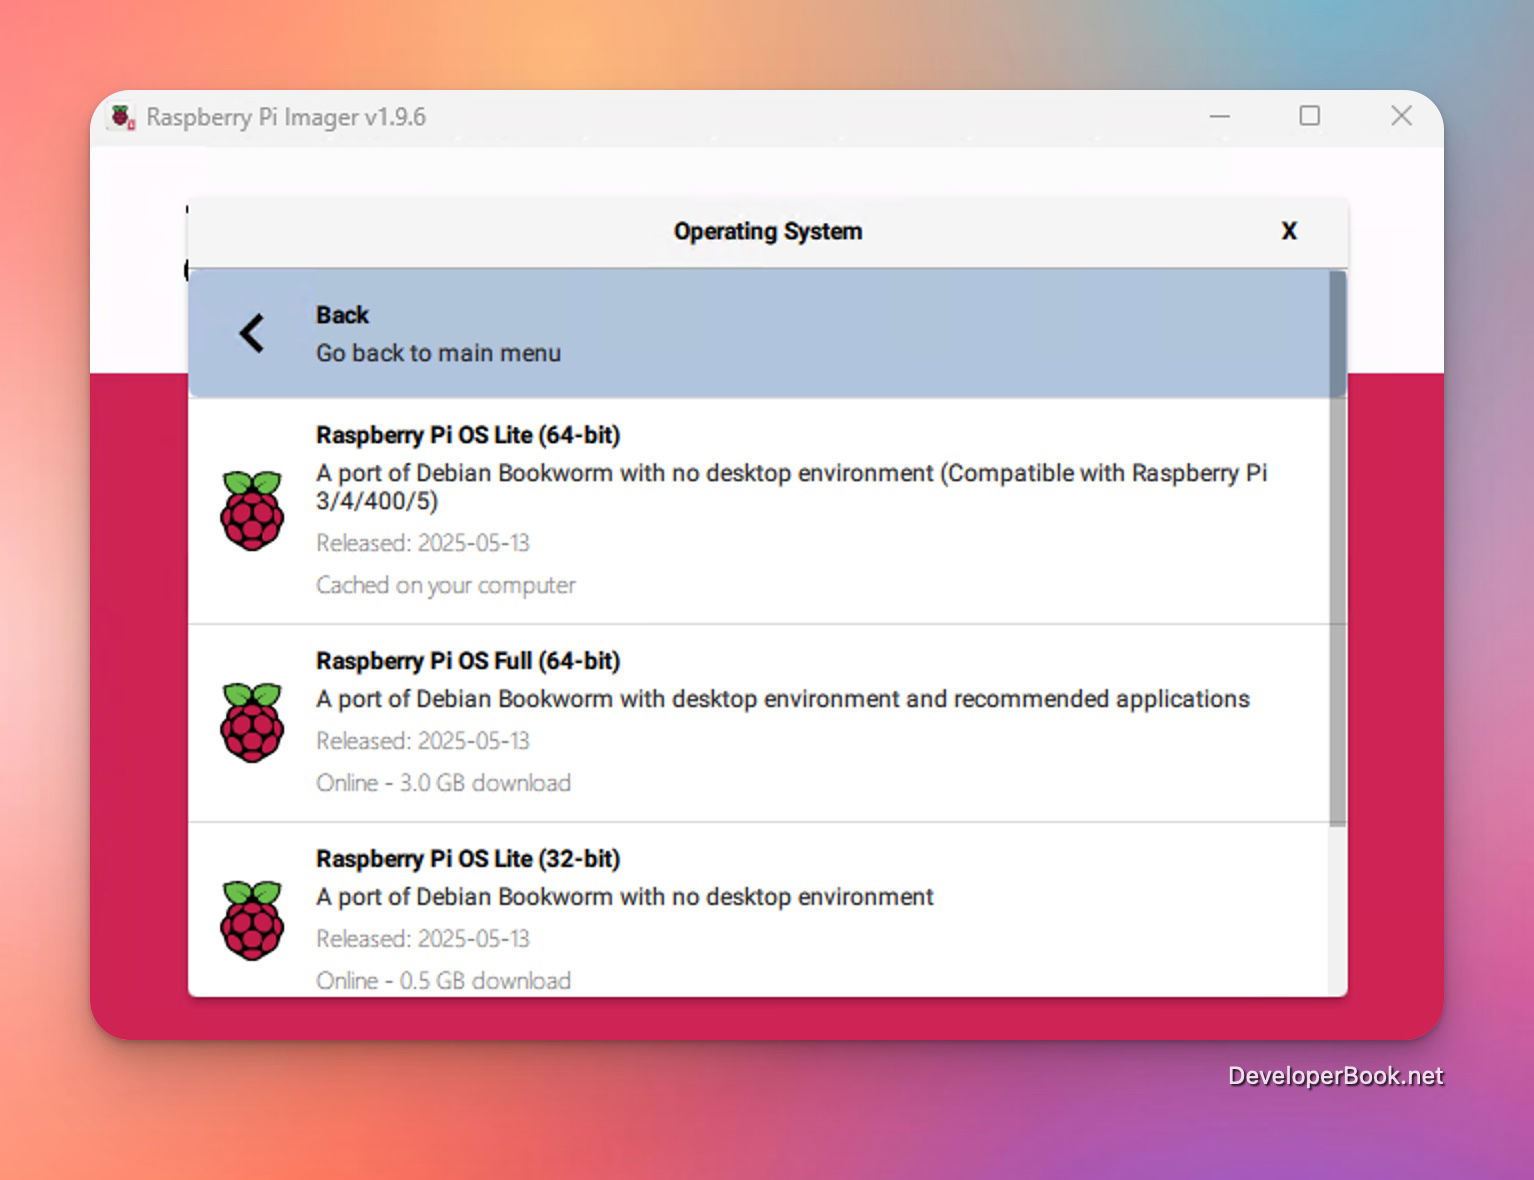Select Raspberry Pi OS Full (64-bit) title
The height and width of the screenshot is (1180, 1534).
click(468, 661)
